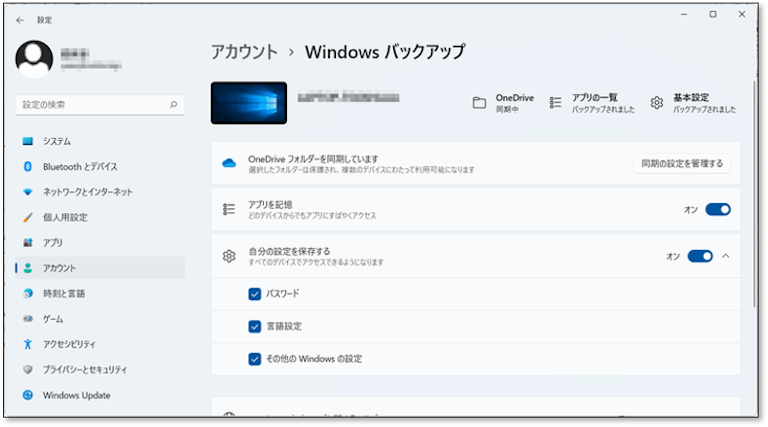Viewport: 768px width, 427px height.
Task: Click the 設定の検索 search field
Action: (x=100, y=105)
